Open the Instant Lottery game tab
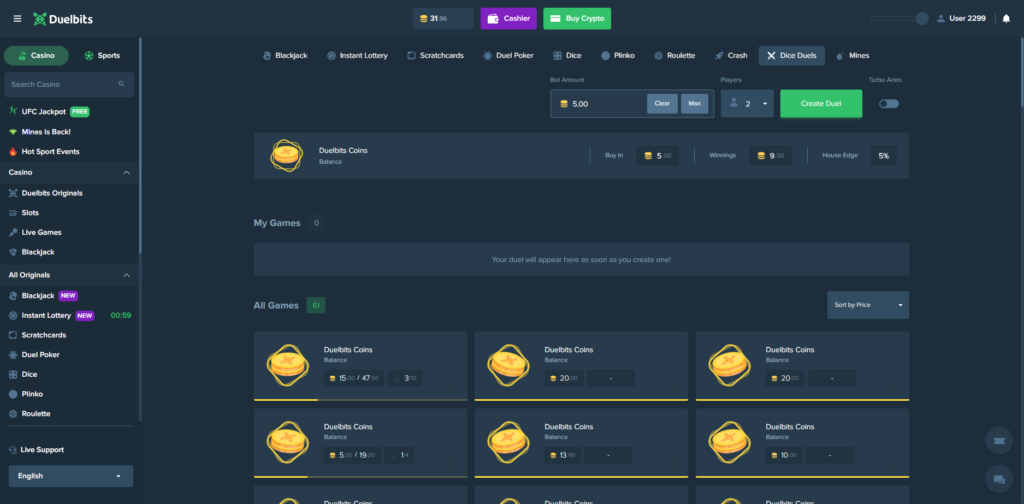Screen dimensions: 1024x504 pos(357,55)
